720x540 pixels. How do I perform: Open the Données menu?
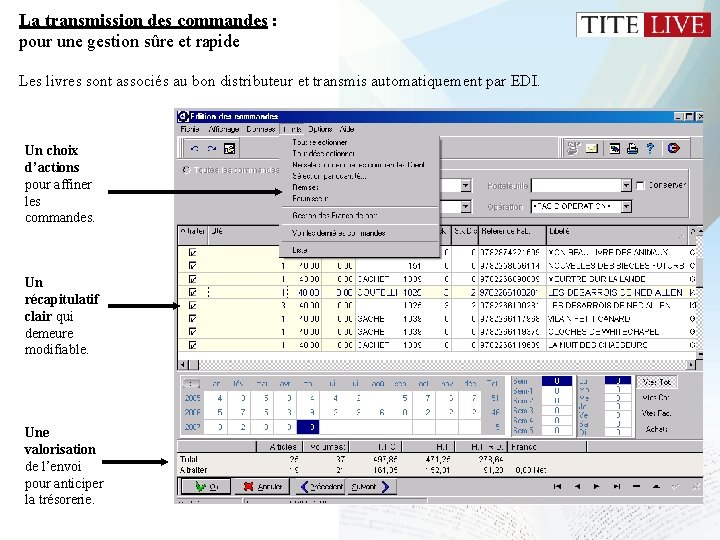click(x=260, y=129)
